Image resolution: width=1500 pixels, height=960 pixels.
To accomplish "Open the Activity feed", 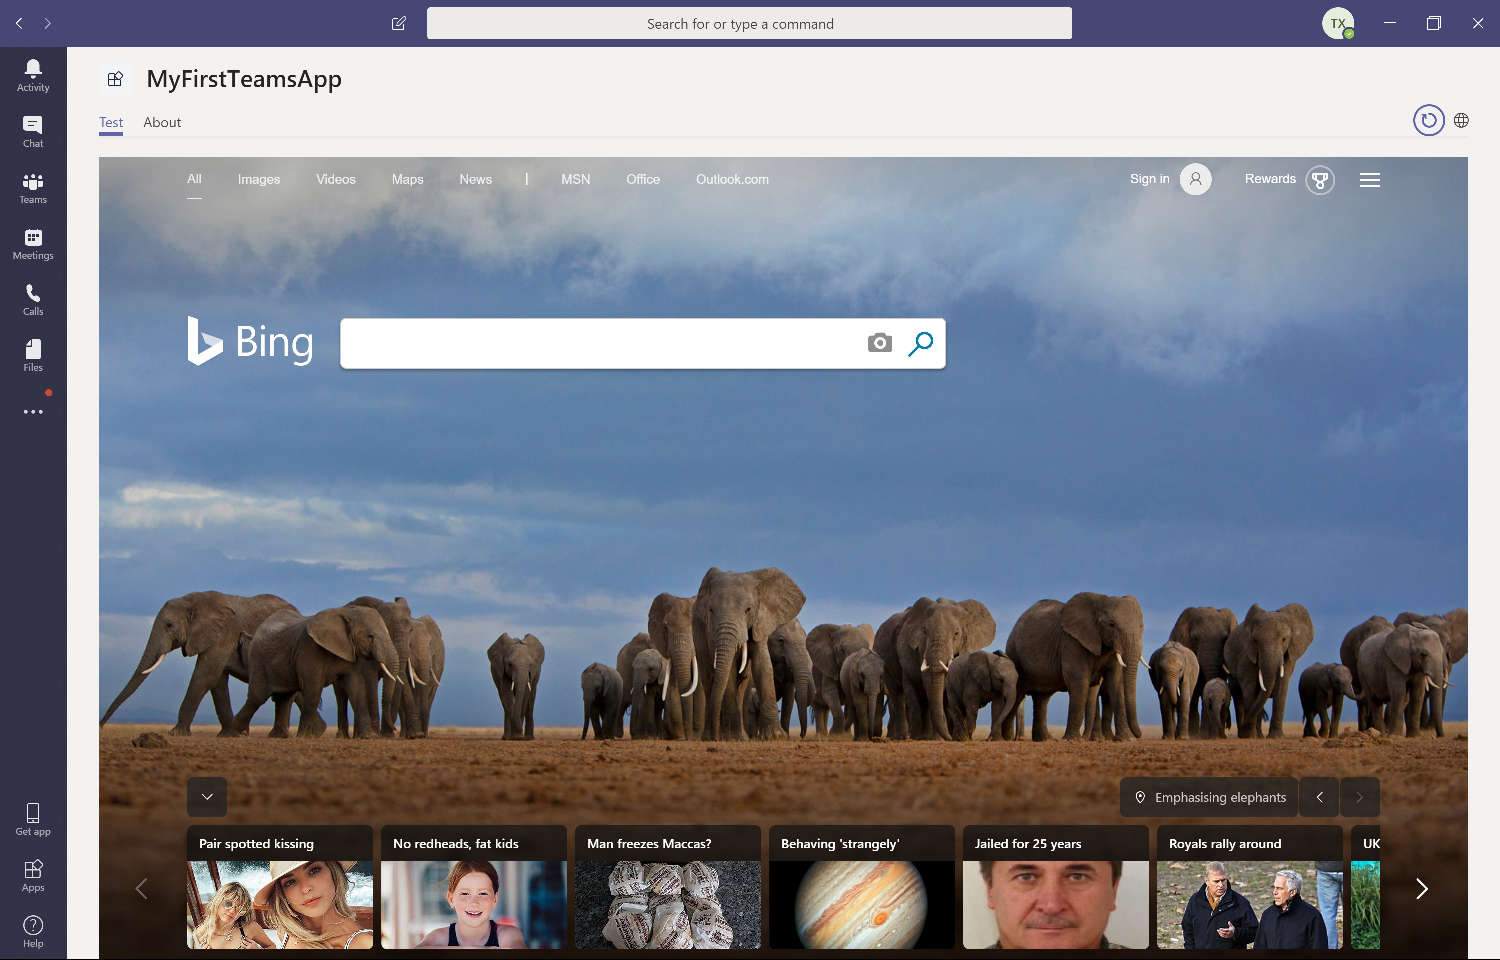I will click(33, 75).
